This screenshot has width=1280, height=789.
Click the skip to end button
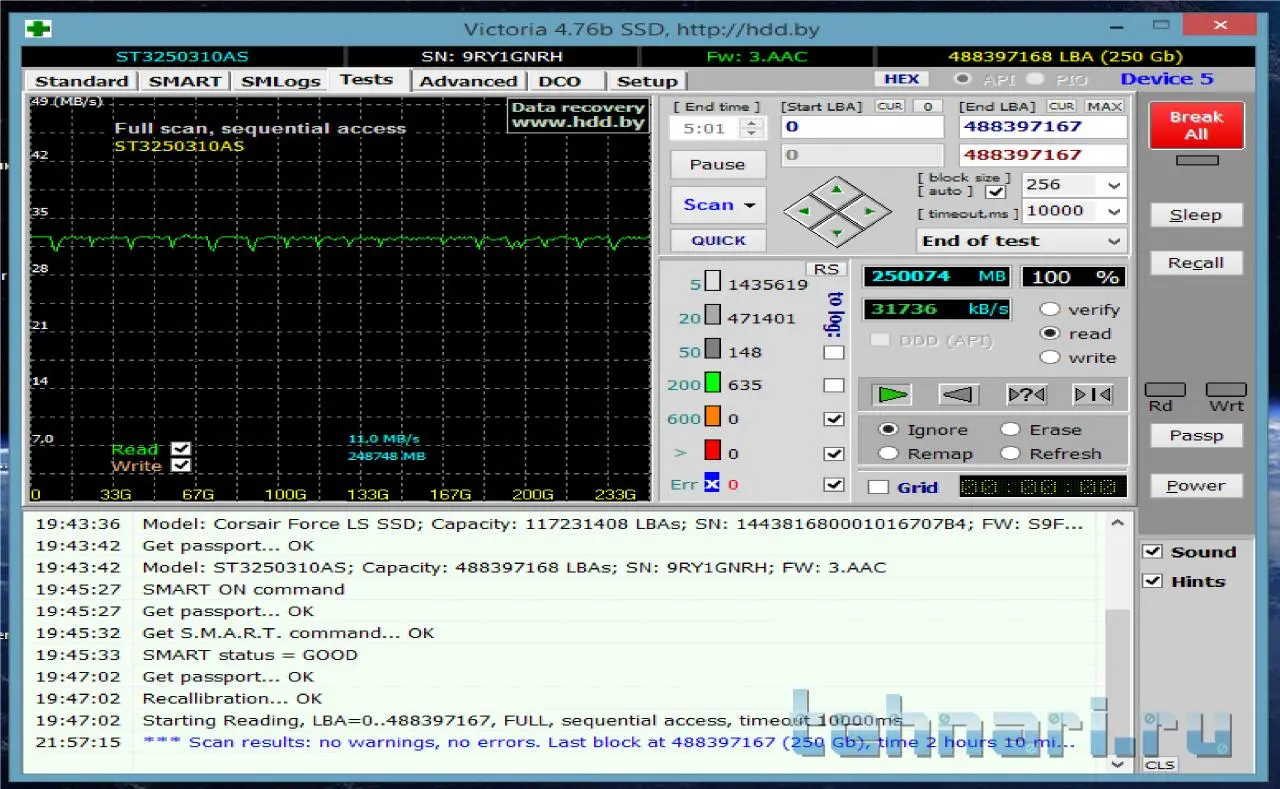tap(1092, 395)
